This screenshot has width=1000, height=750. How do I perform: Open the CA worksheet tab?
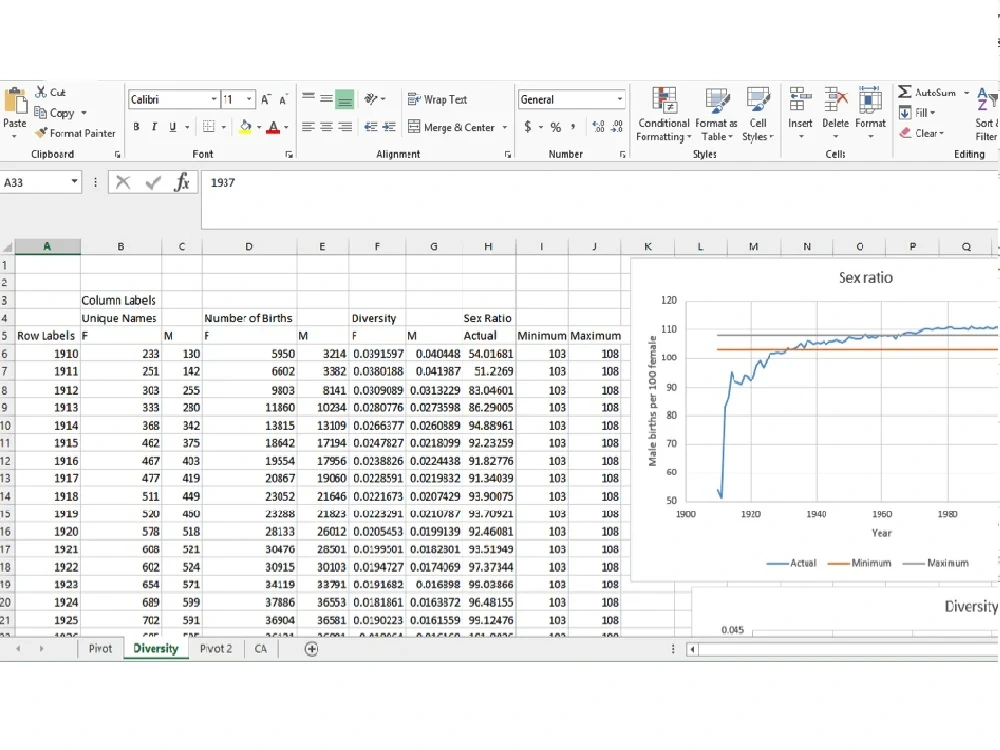260,648
